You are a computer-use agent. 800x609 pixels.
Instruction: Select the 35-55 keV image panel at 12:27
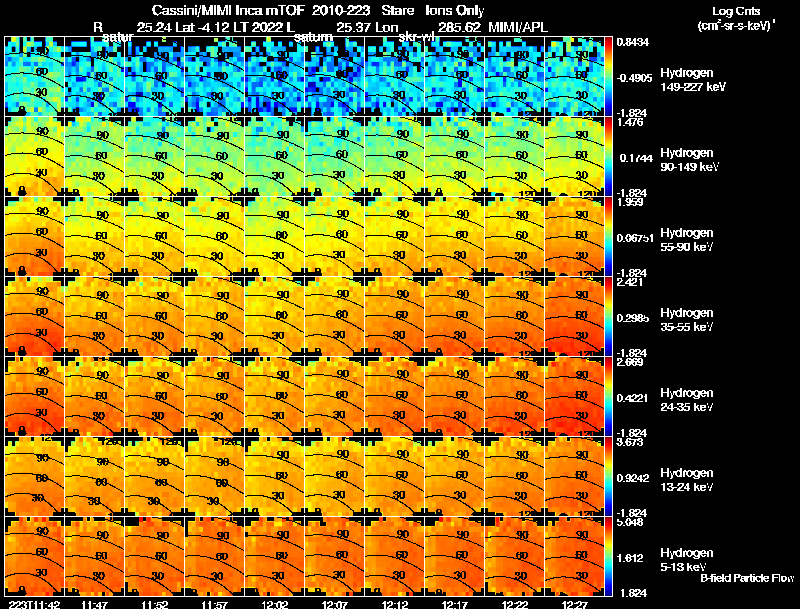click(x=574, y=317)
